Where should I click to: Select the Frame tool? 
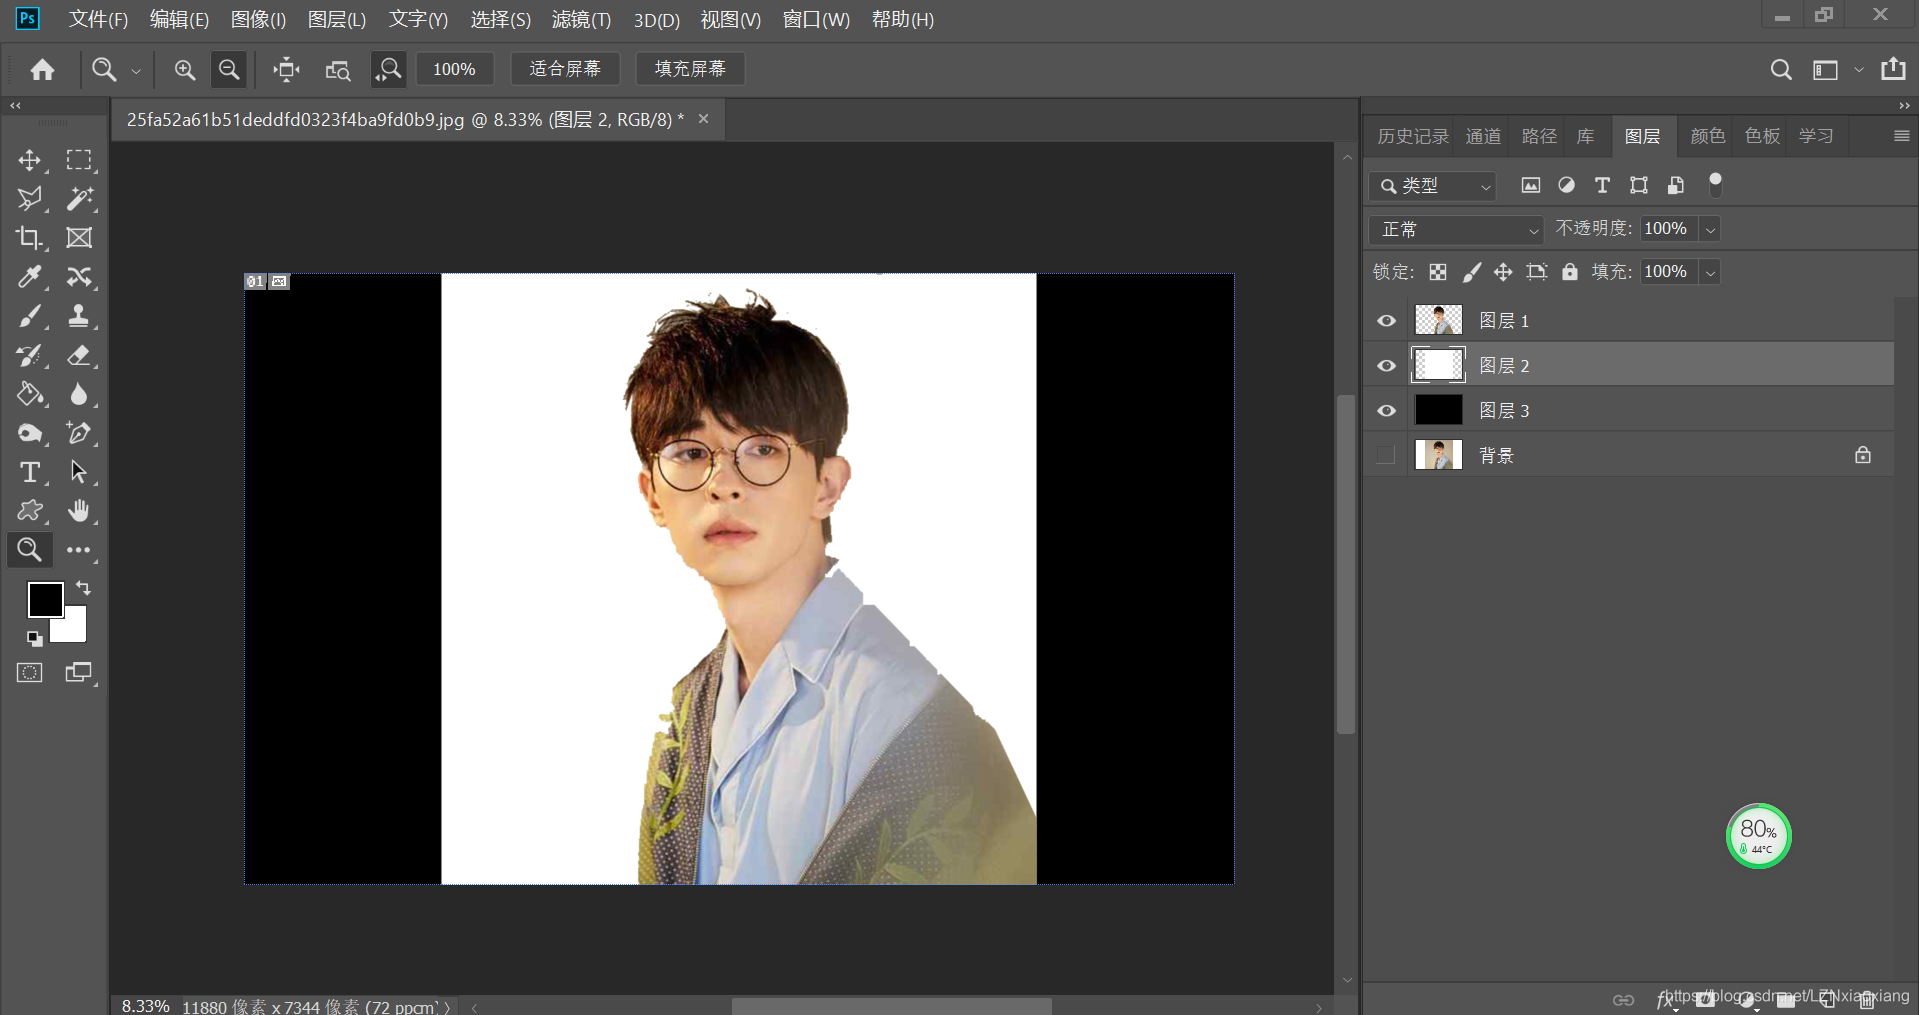[x=79, y=238]
